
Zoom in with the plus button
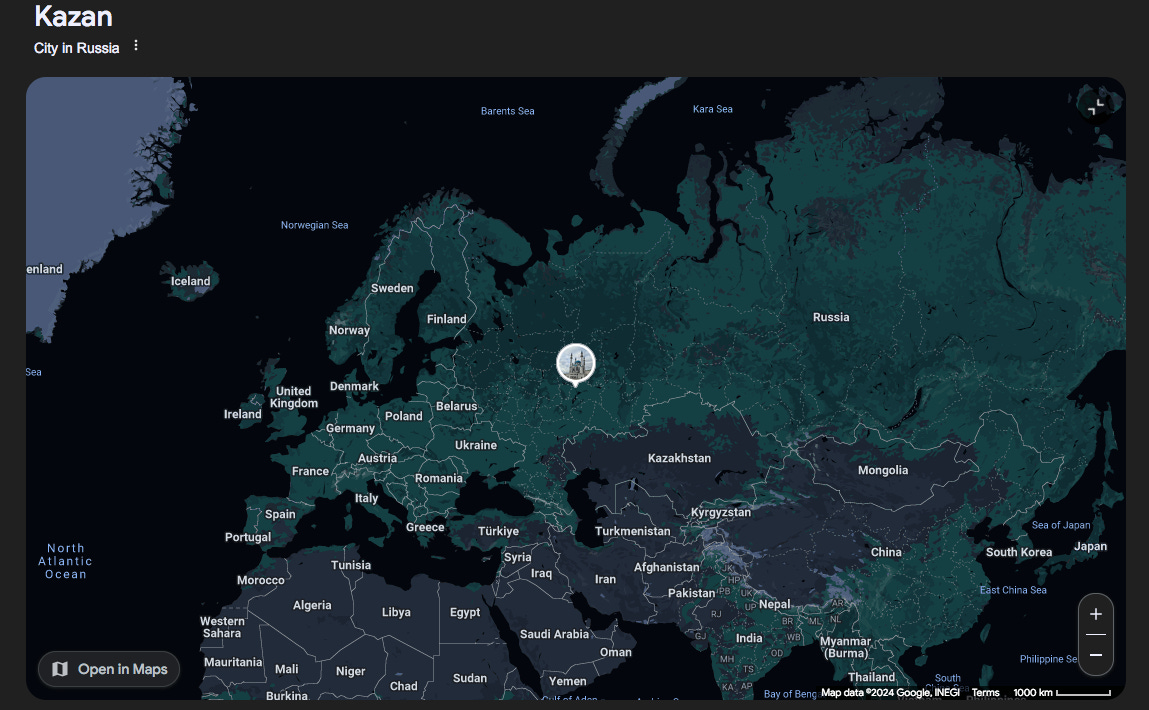1096,614
